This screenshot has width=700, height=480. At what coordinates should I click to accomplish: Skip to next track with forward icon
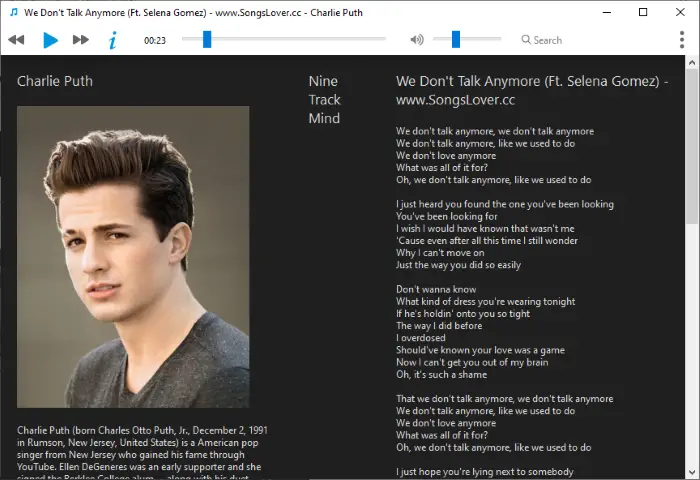click(80, 40)
